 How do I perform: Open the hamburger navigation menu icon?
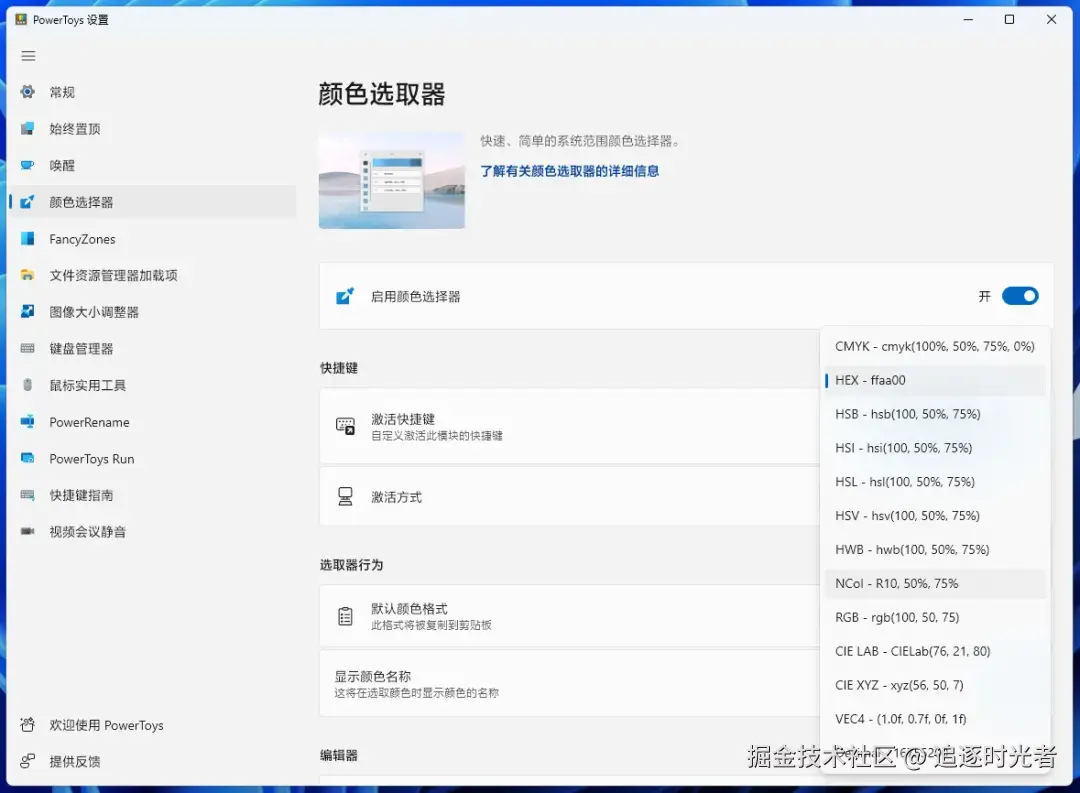click(28, 56)
